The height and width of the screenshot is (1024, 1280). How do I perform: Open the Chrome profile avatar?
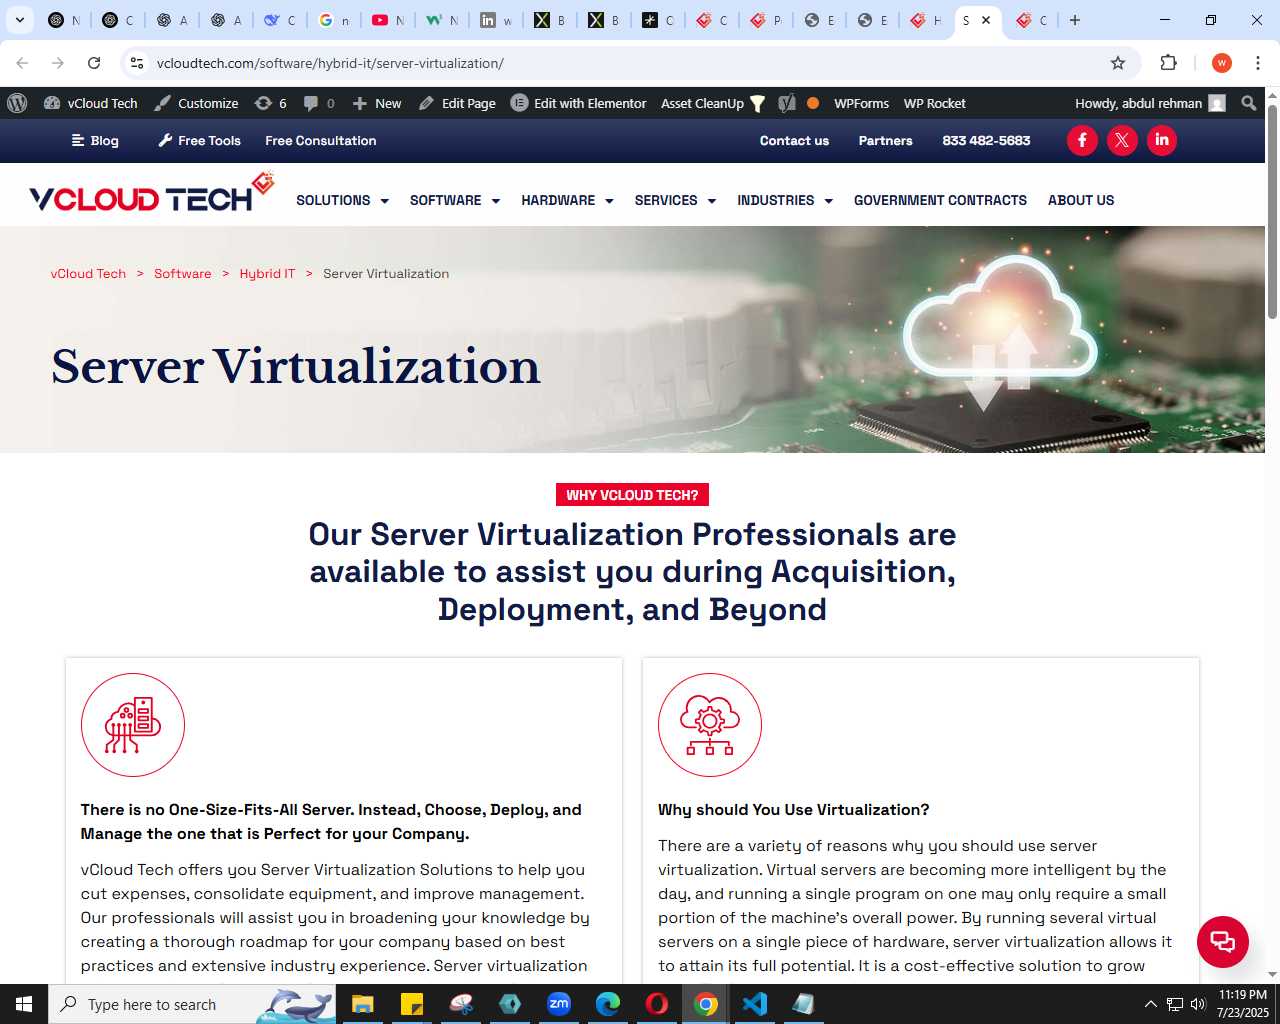(x=1221, y=63)
